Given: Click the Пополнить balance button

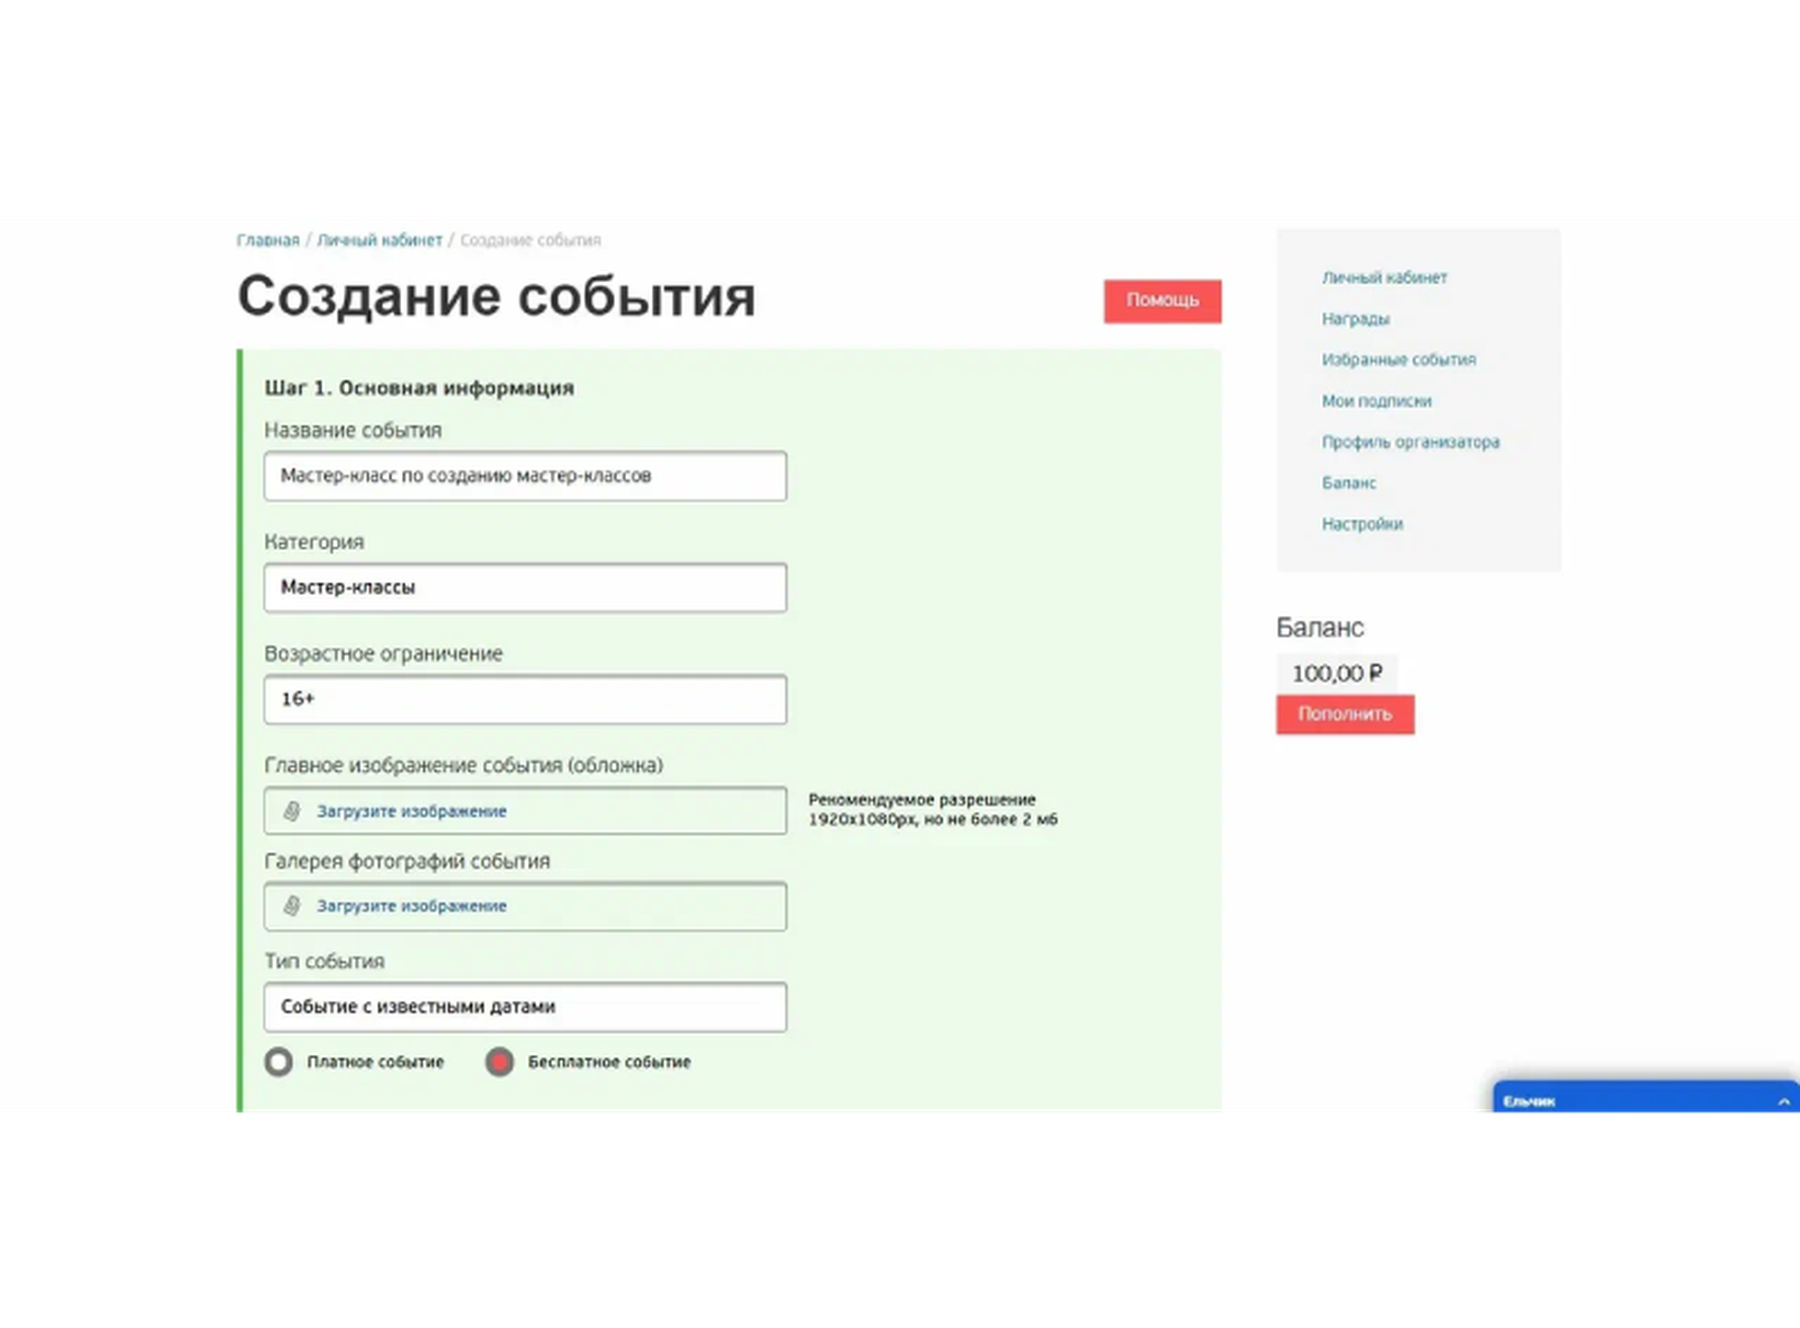Looking at the screenshot, I should click(1345, 714).
